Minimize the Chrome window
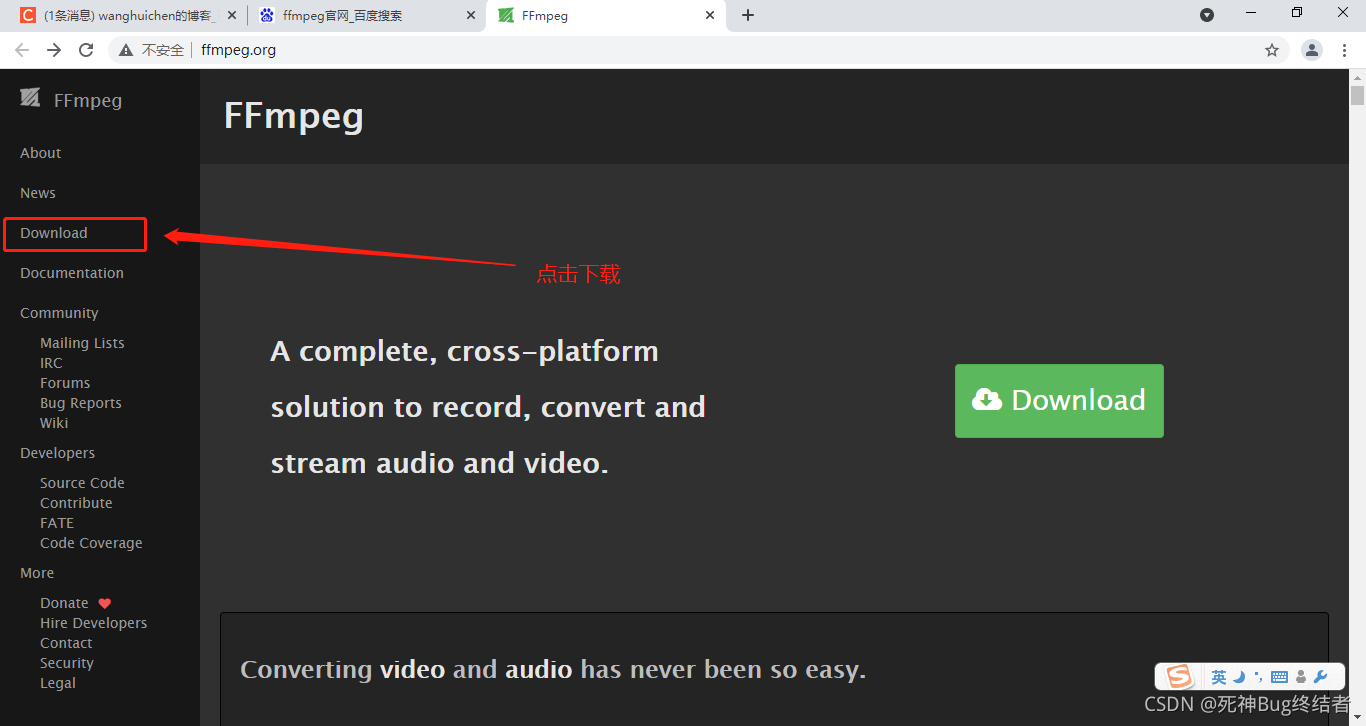Screen dimensions: 1366x726 (x=1251, y=13)
